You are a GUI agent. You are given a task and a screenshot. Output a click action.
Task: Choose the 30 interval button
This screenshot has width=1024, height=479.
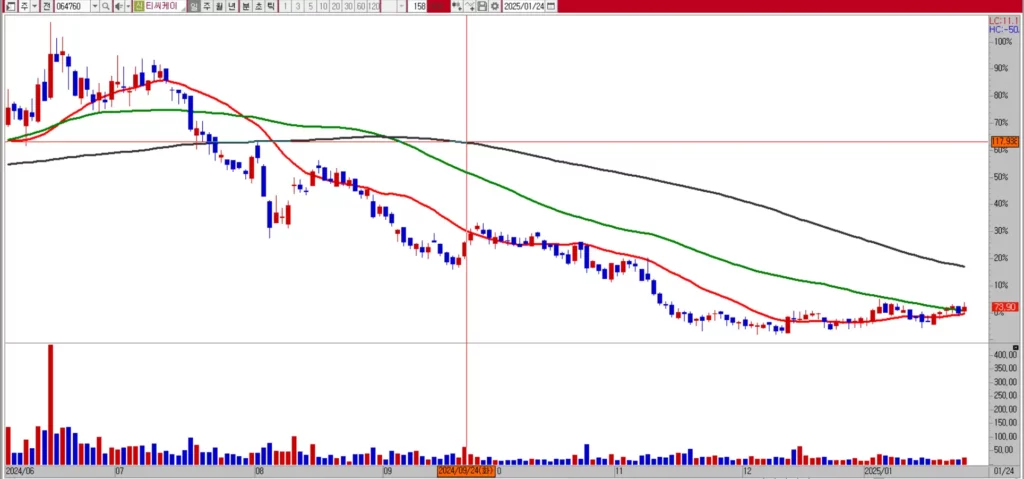tap(348, 7)
